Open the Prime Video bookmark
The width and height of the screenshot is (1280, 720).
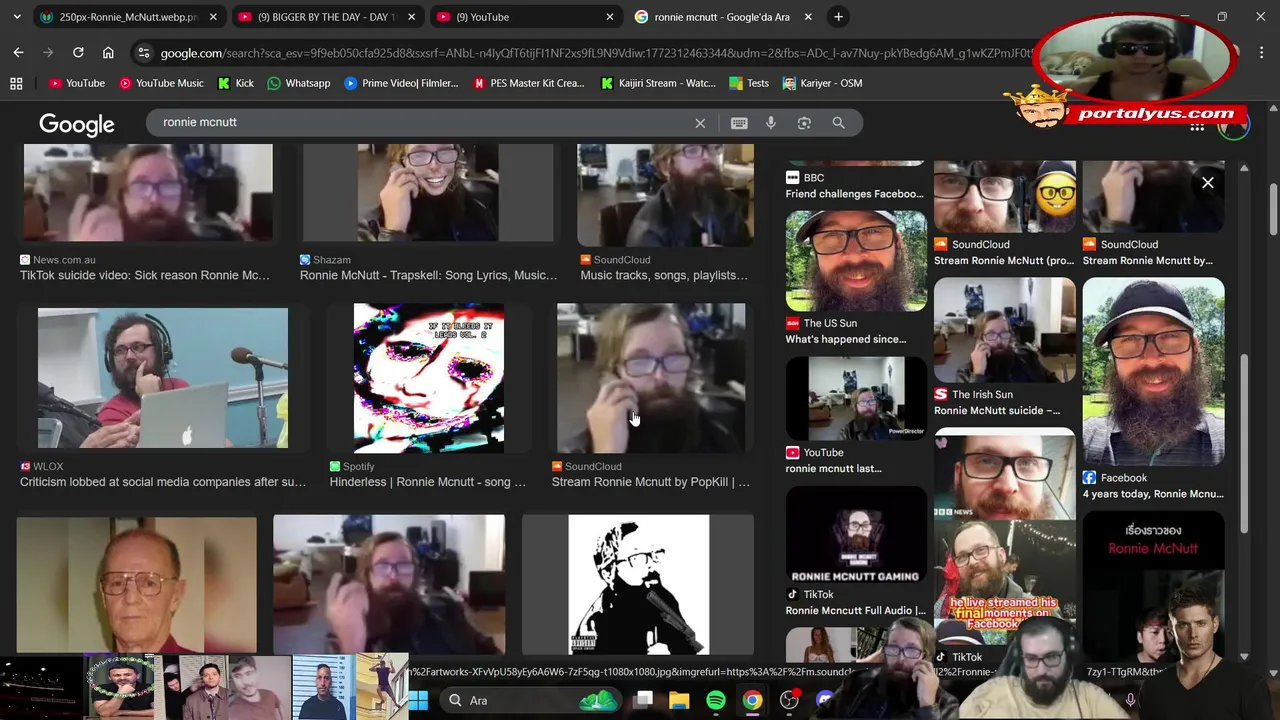pyautogui.click(x=400, y=83)
